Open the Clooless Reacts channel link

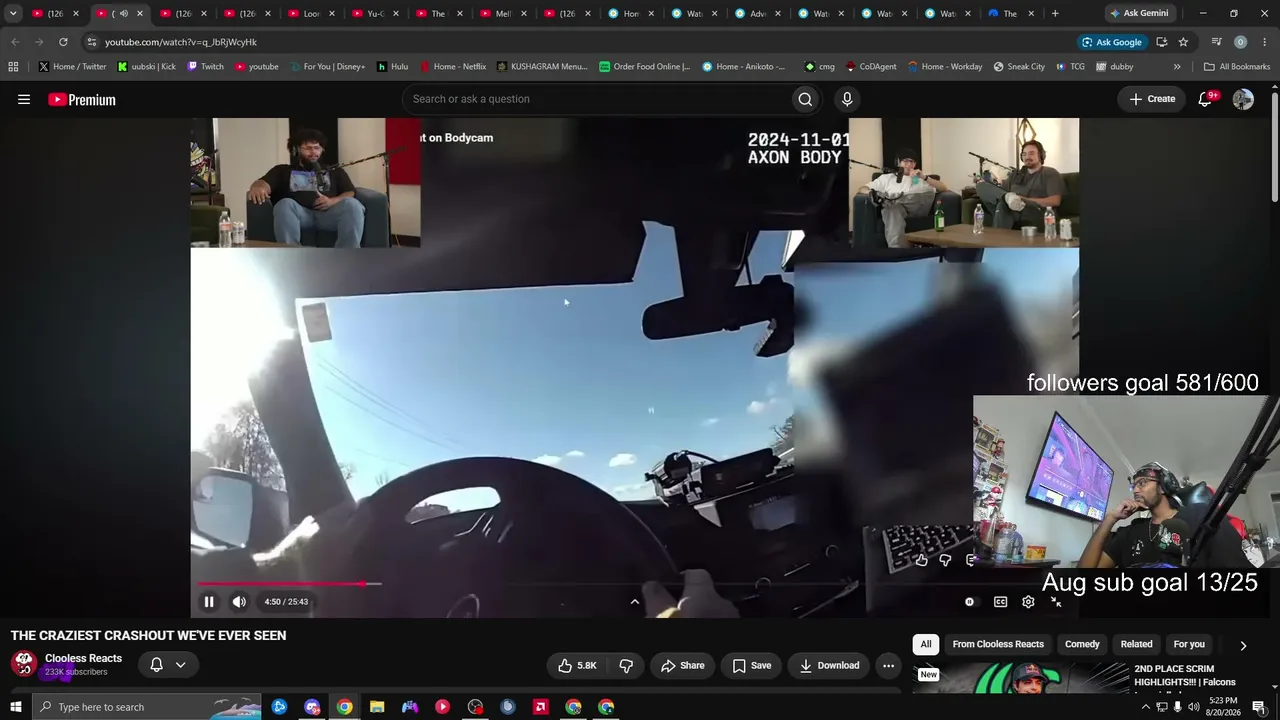point(83,658)
